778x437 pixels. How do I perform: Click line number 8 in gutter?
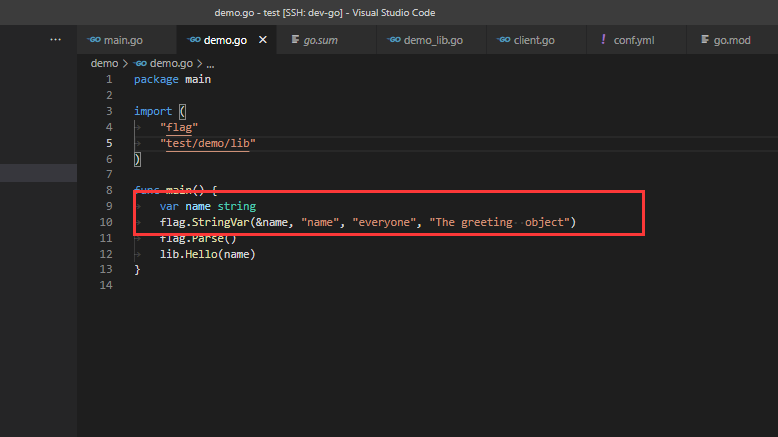click(109, 190)
